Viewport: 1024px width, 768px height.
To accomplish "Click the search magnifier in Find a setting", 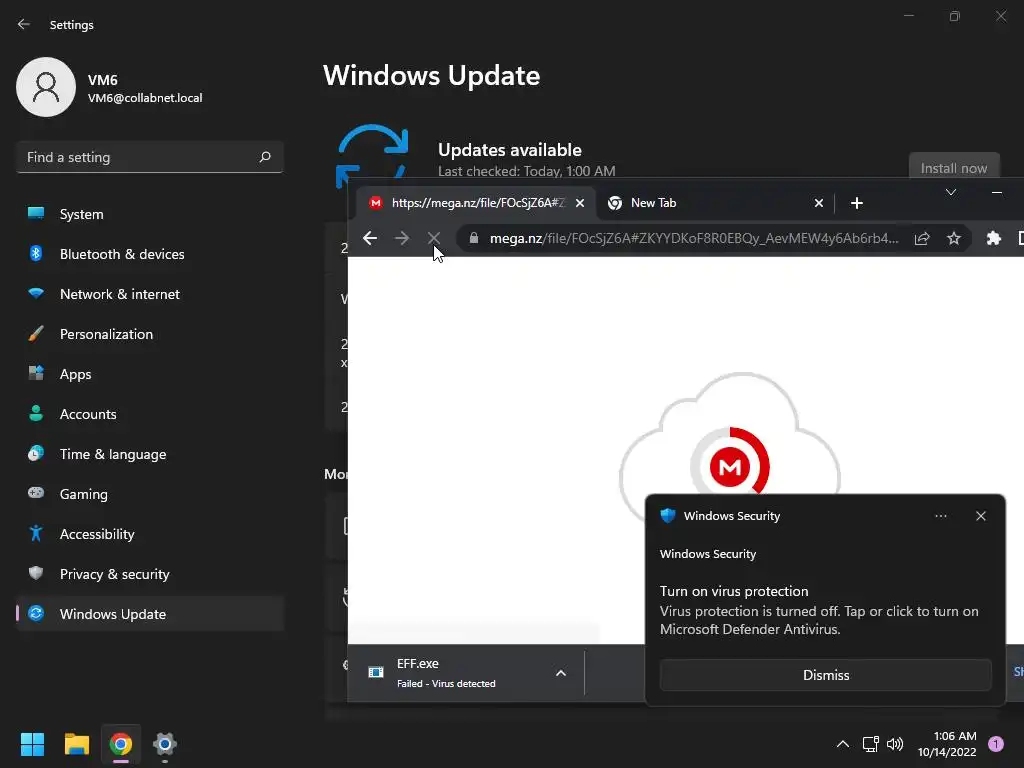I will 264,157.
